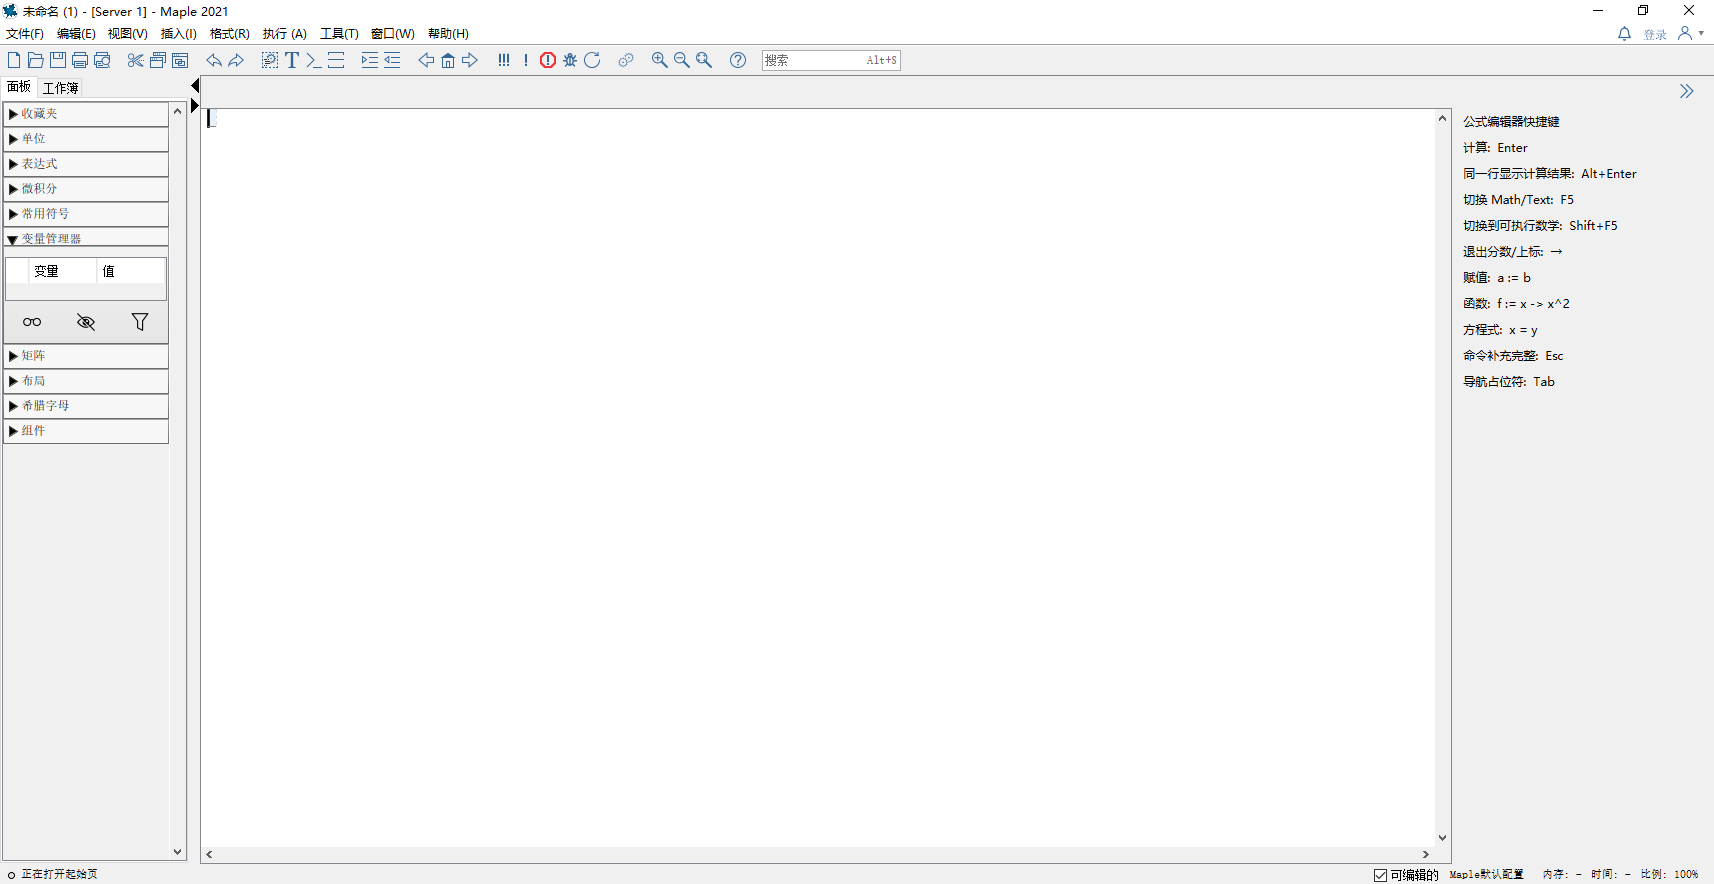Image resolution: width=1714 pixels, height=884 pixels.
Task: Toggle the 可编辑的 checkbox in the status bar
Action: (1380, 875)
